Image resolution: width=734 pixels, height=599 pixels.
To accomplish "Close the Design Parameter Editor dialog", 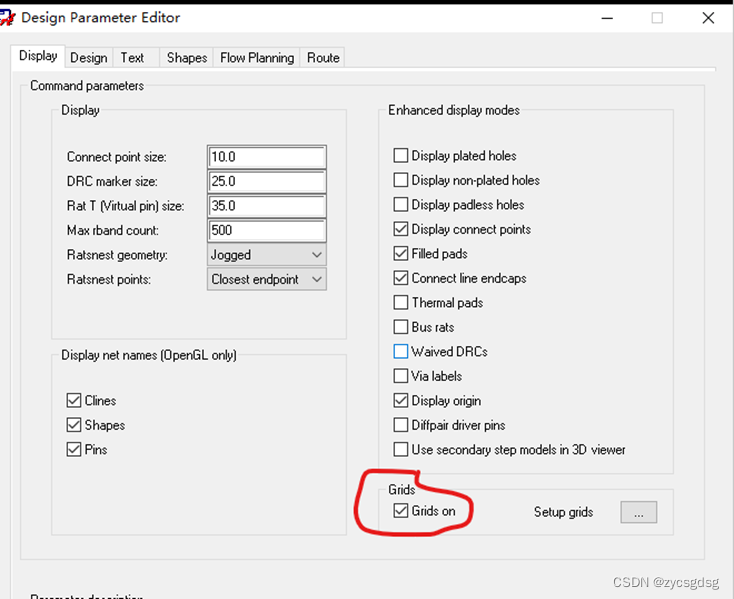I will coord(708,18).
